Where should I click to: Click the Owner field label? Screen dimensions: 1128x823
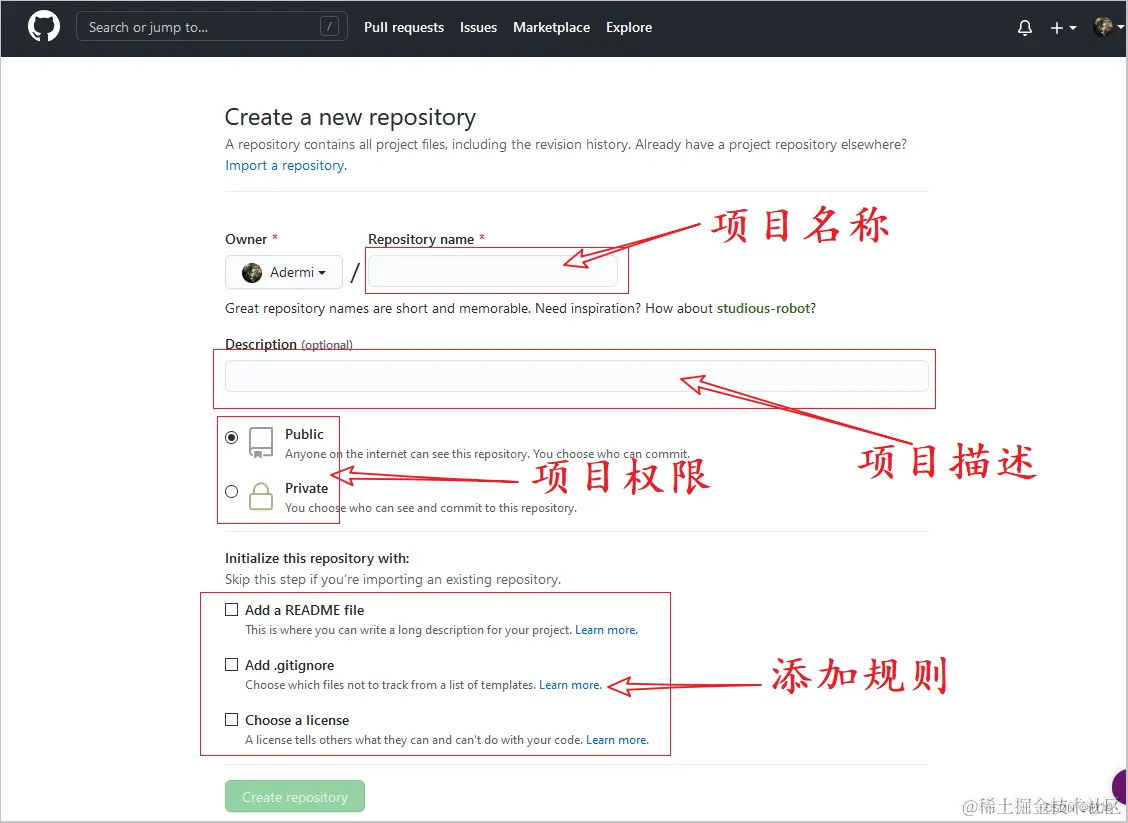(246, 240)
